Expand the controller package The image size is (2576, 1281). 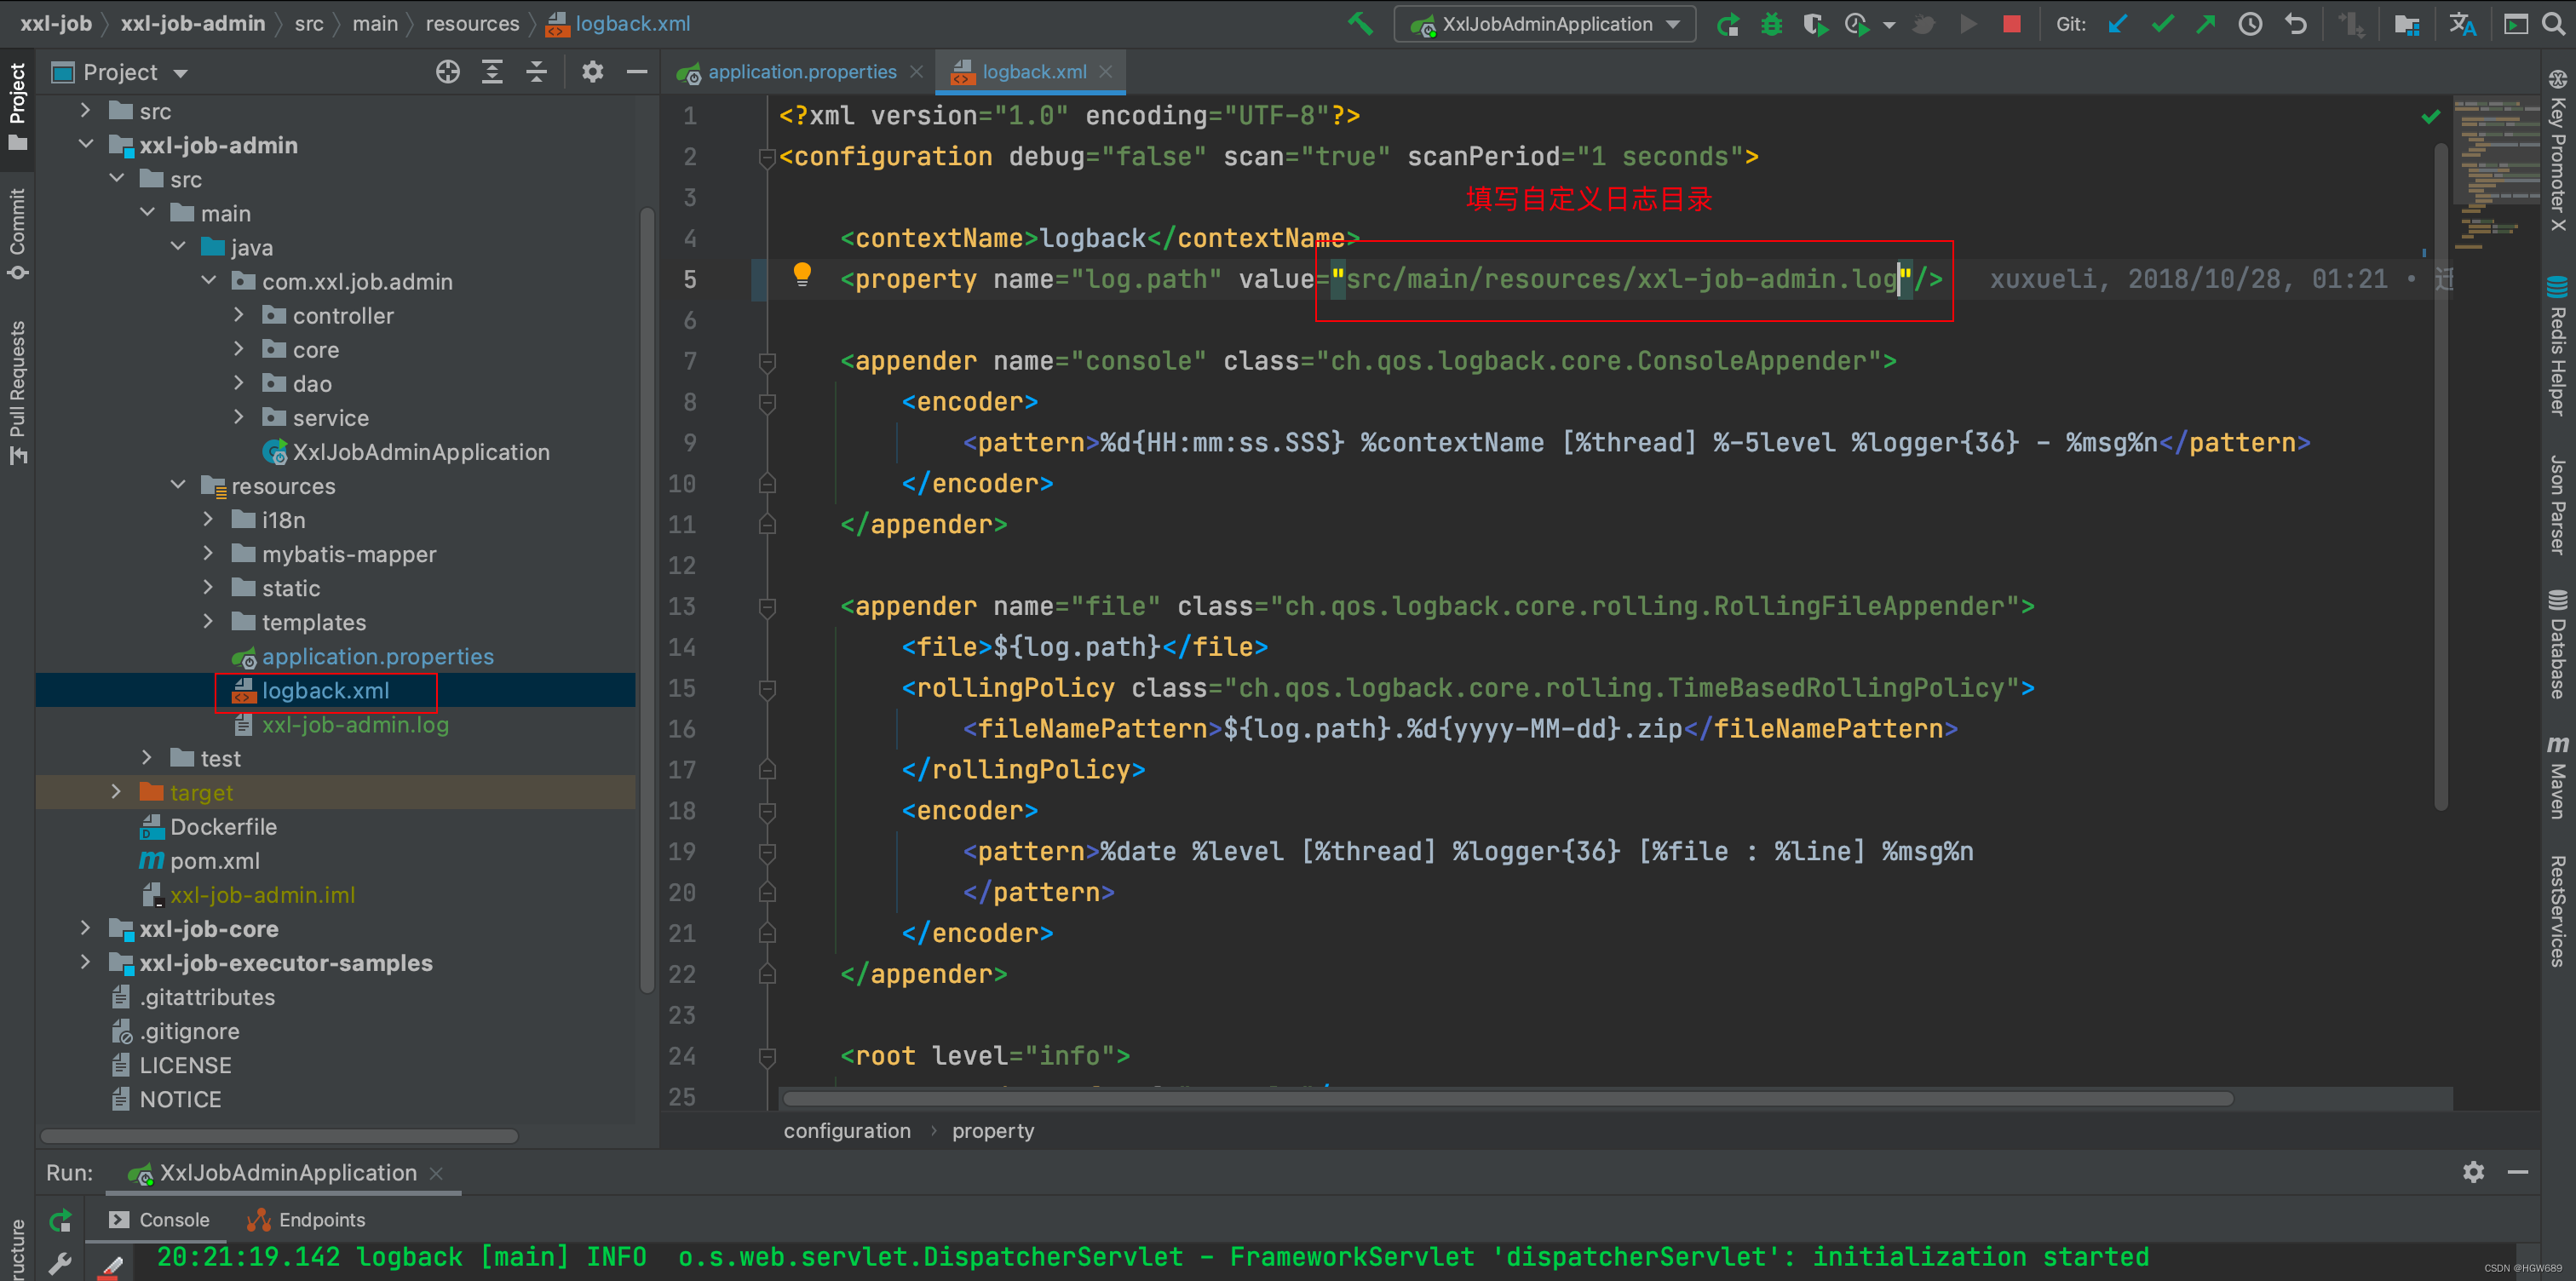239,315
